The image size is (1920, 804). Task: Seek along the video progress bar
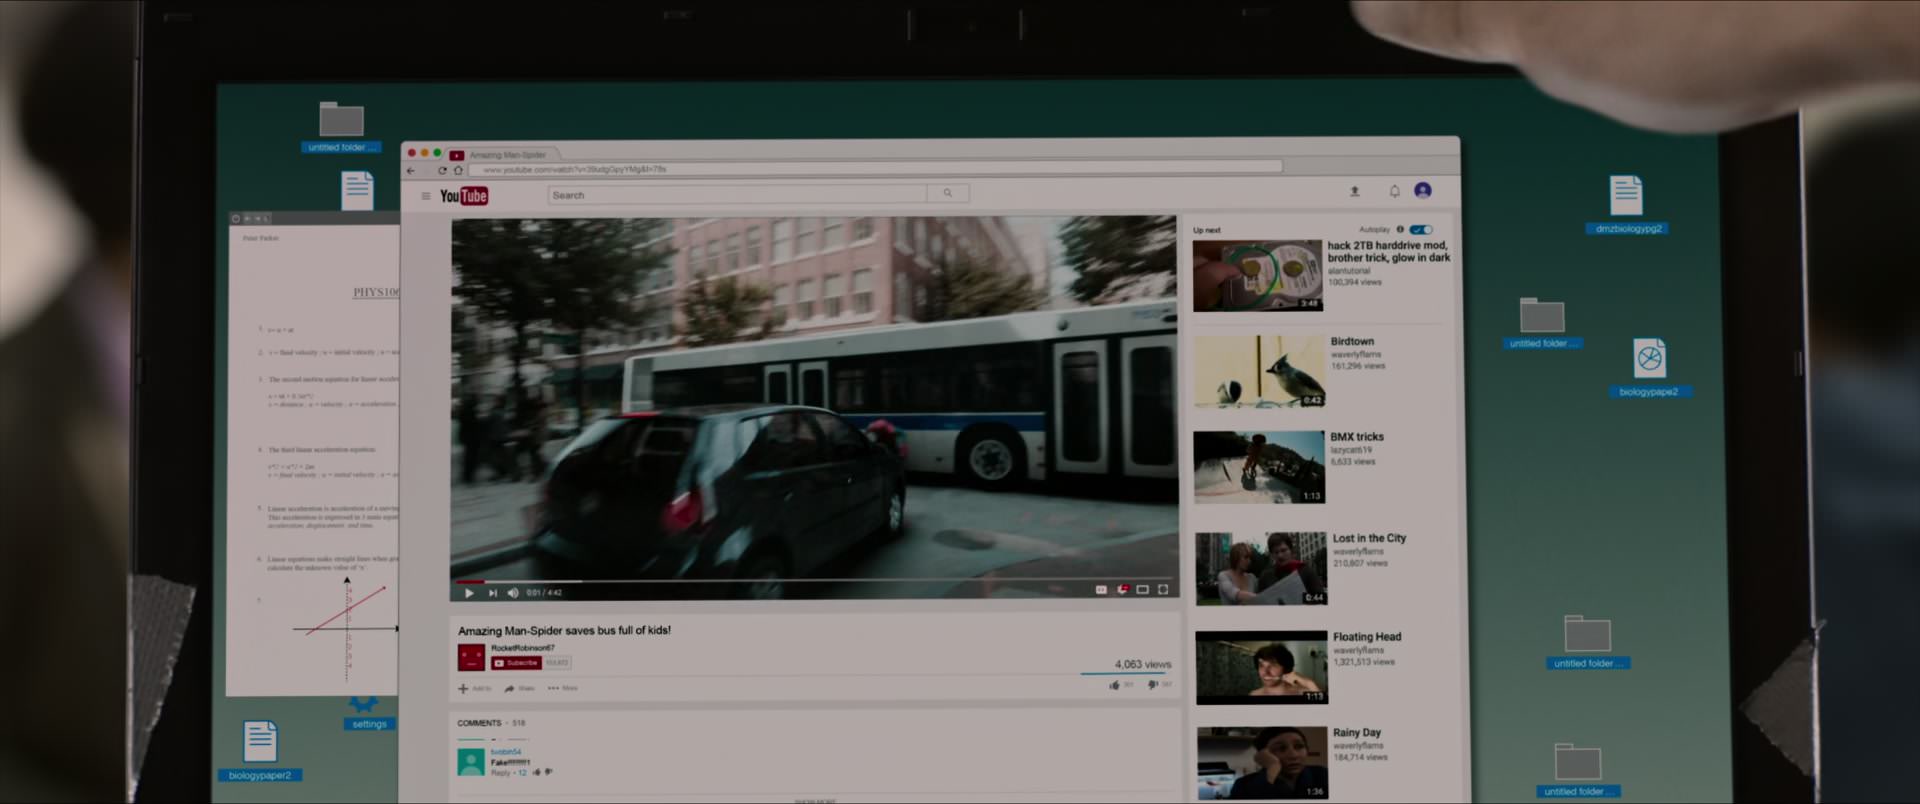[x=815, y=580]
